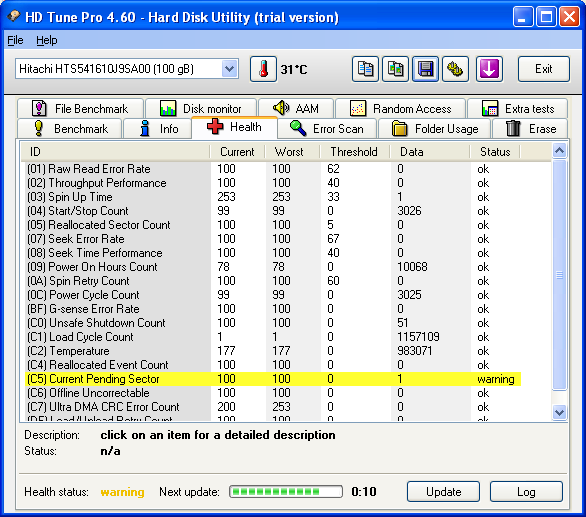
Task: Click the 0:10 countdown timer text
Action: click(x=364, y=492)
